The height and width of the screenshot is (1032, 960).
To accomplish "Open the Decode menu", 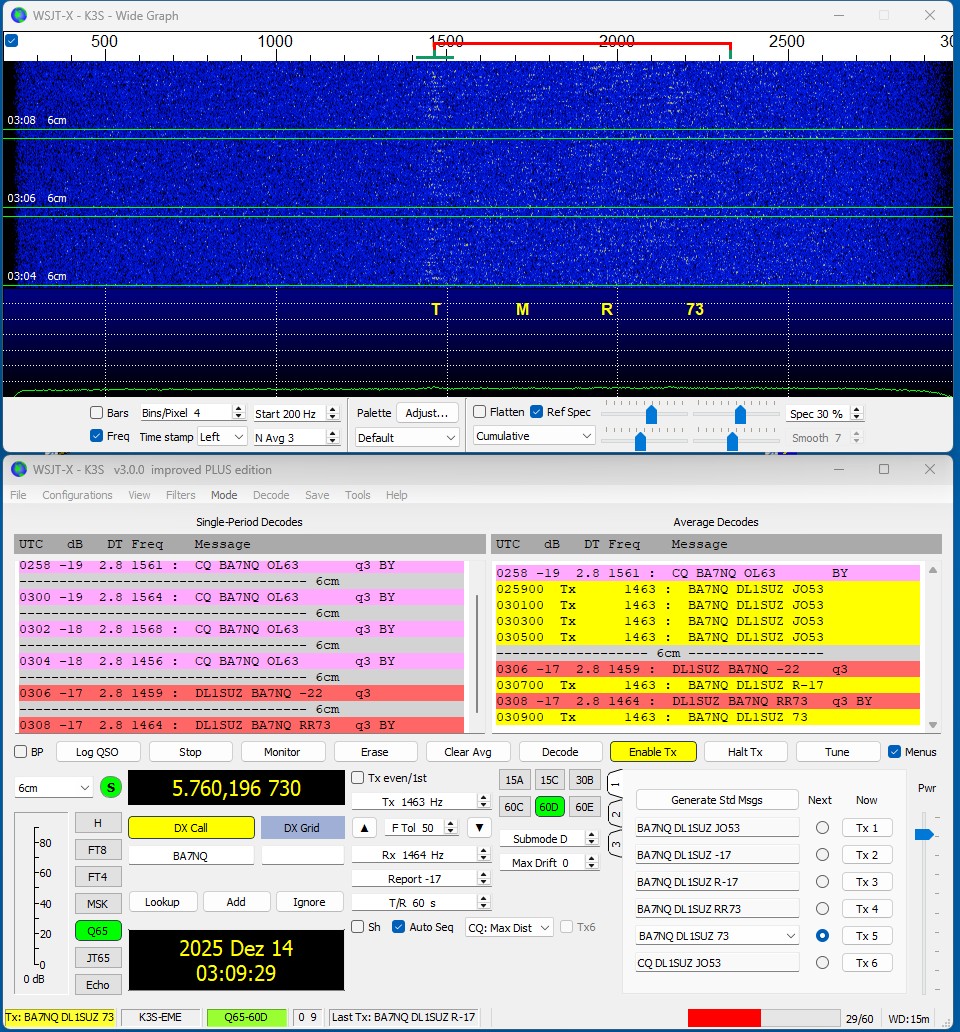I will [270, 494].
